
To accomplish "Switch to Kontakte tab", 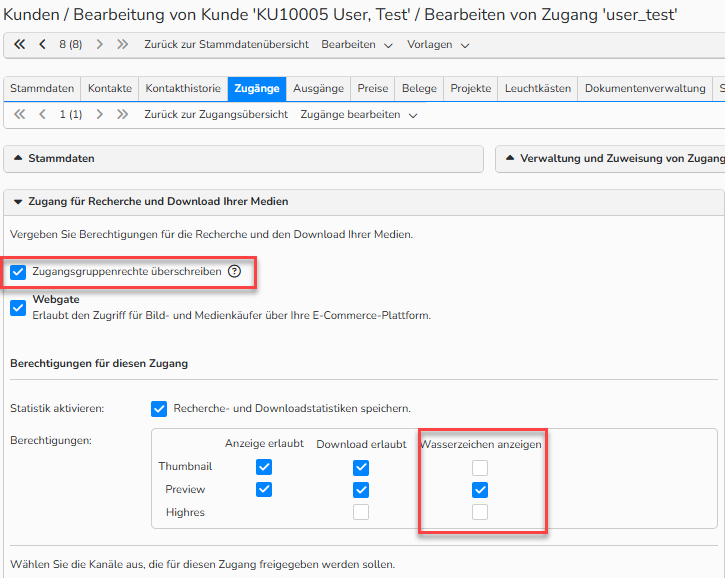I will (110, 88).
